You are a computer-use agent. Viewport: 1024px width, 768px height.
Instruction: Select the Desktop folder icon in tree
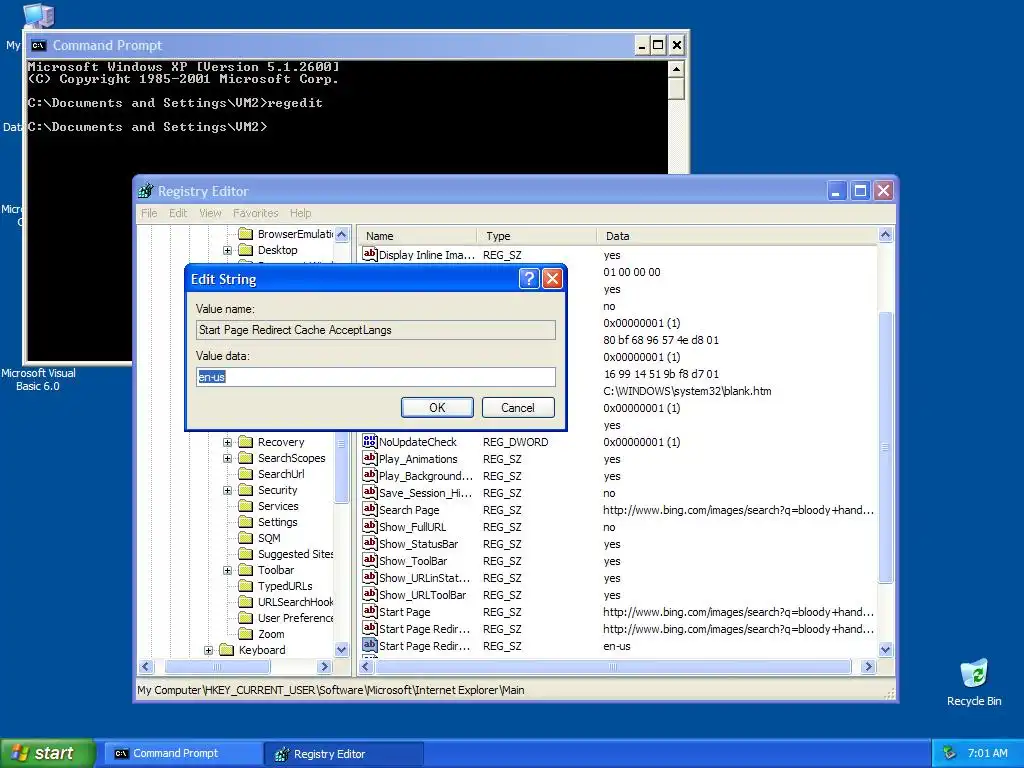tap(246, 250)
